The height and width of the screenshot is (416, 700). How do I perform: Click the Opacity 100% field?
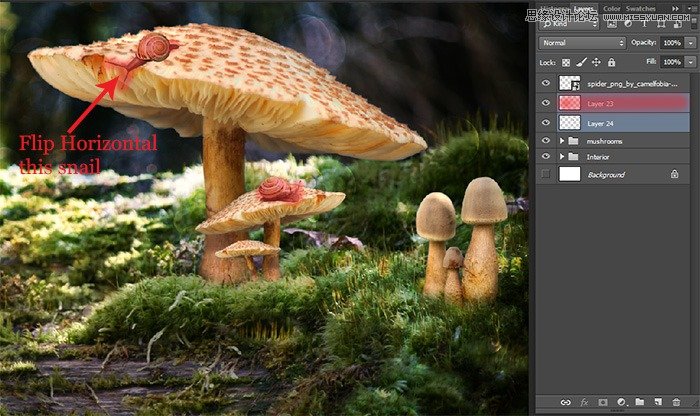(x=672, y=43)
